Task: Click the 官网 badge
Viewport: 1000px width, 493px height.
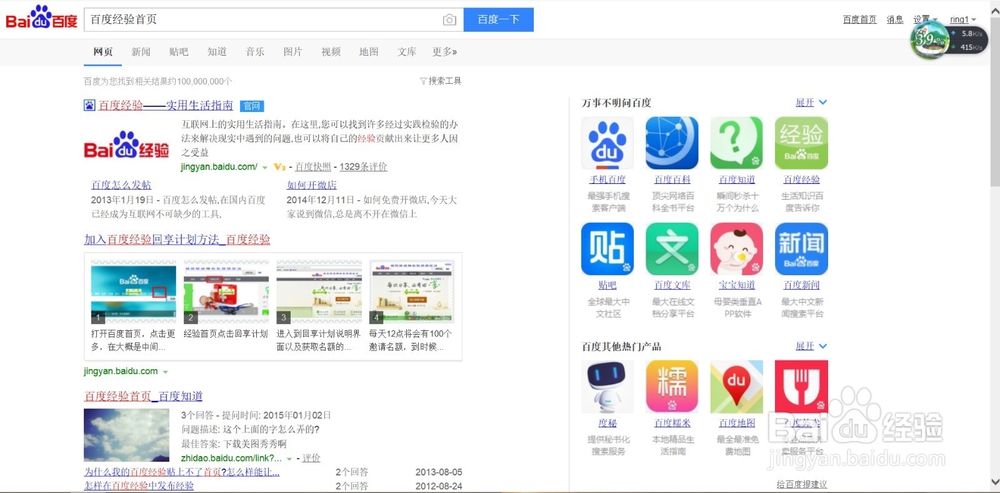Action: point(252,106)
